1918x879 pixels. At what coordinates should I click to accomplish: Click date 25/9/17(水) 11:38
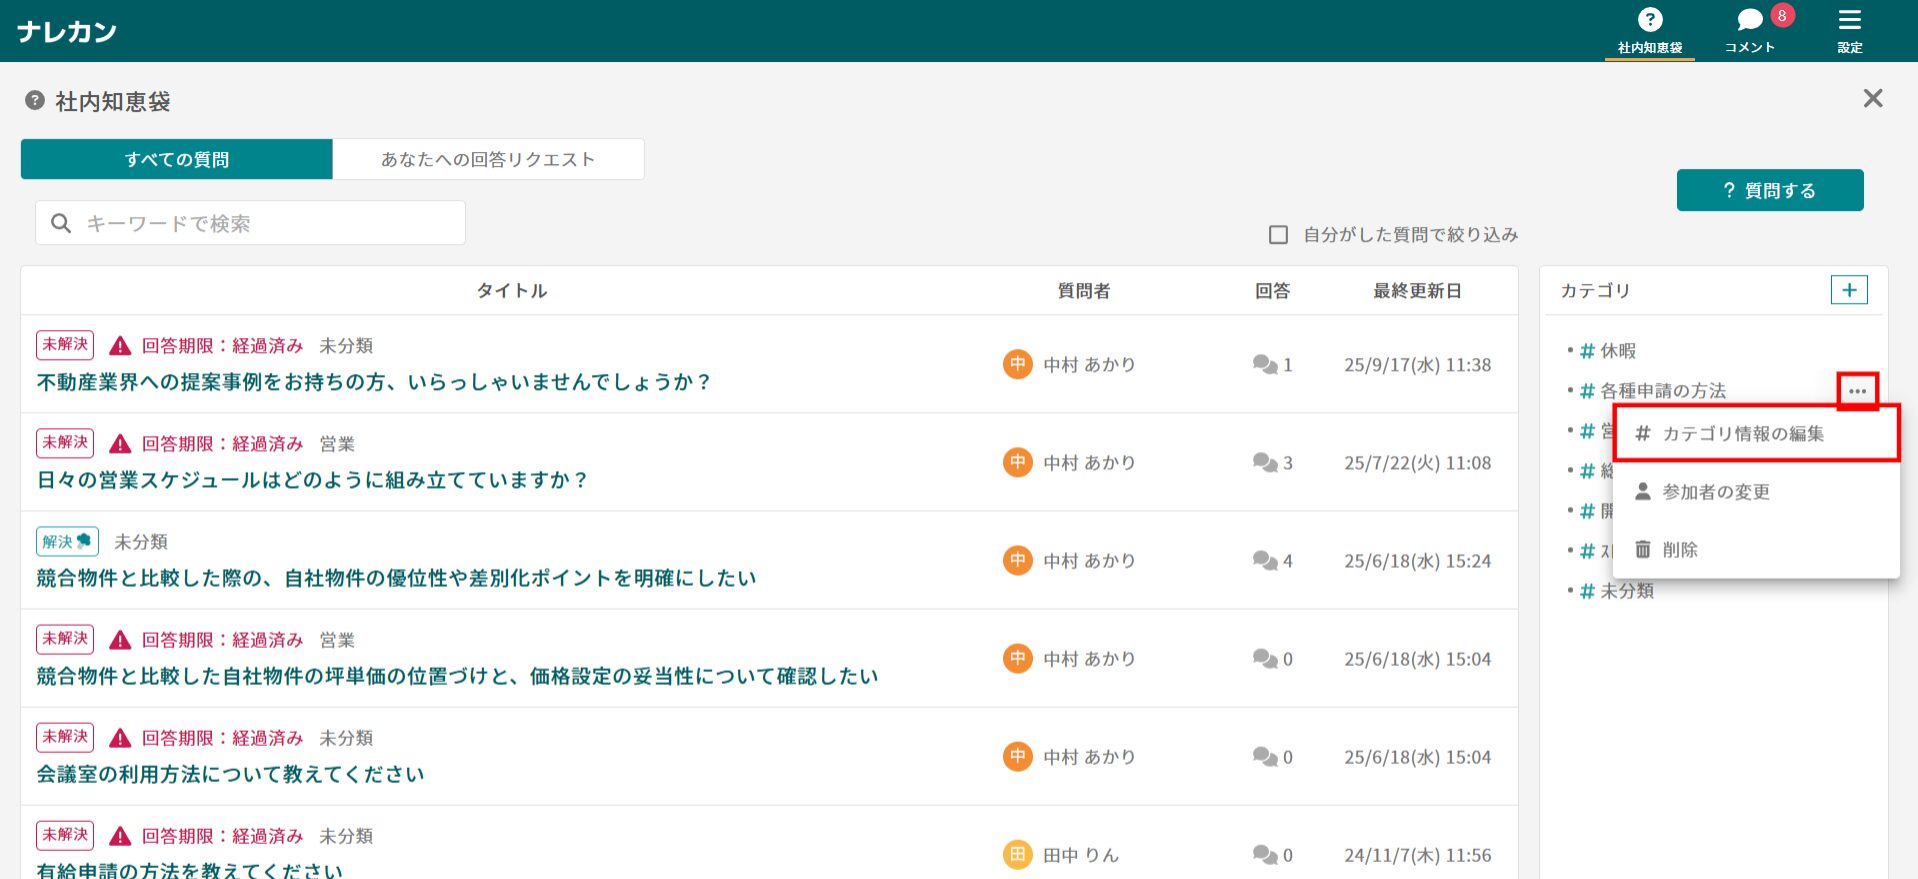click(1417, 365)
